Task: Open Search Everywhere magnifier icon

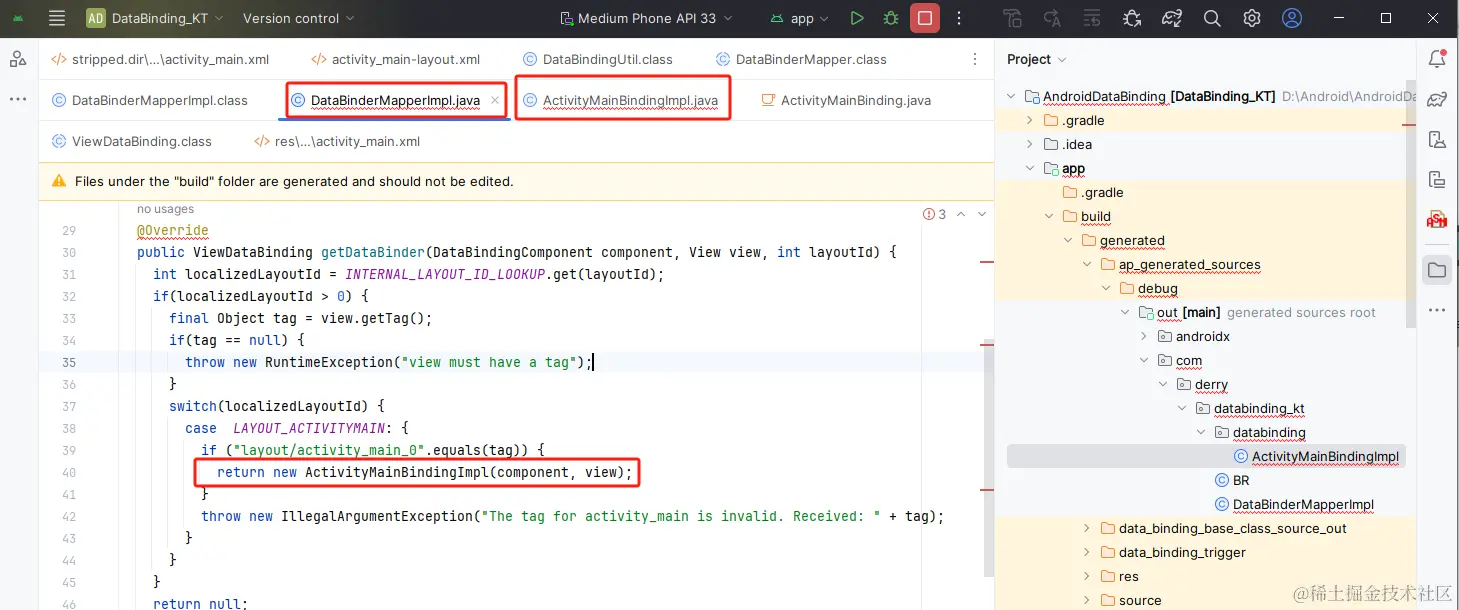Action: pyautogui.click(x=1212, y=18)
